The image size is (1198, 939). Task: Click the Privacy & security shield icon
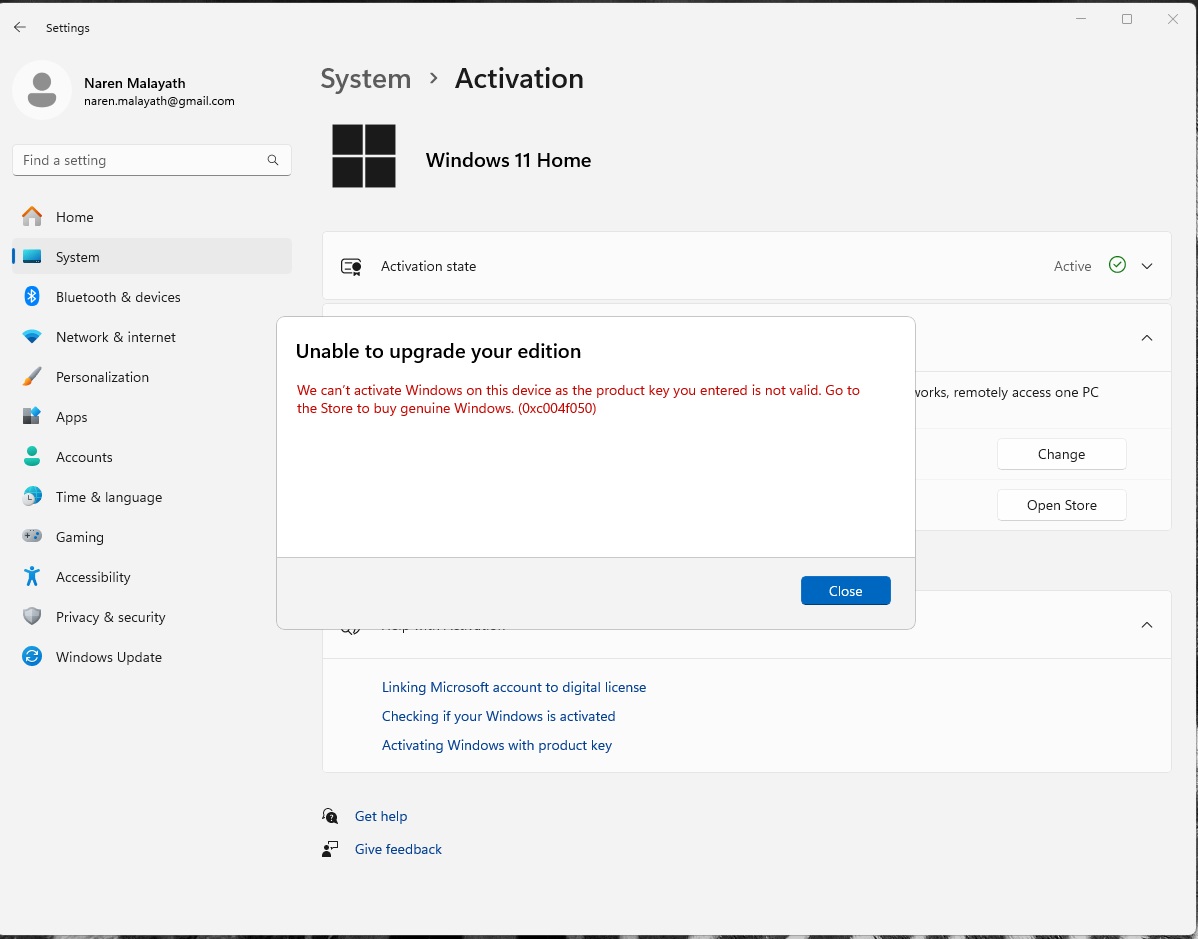[x=32, y=617]
